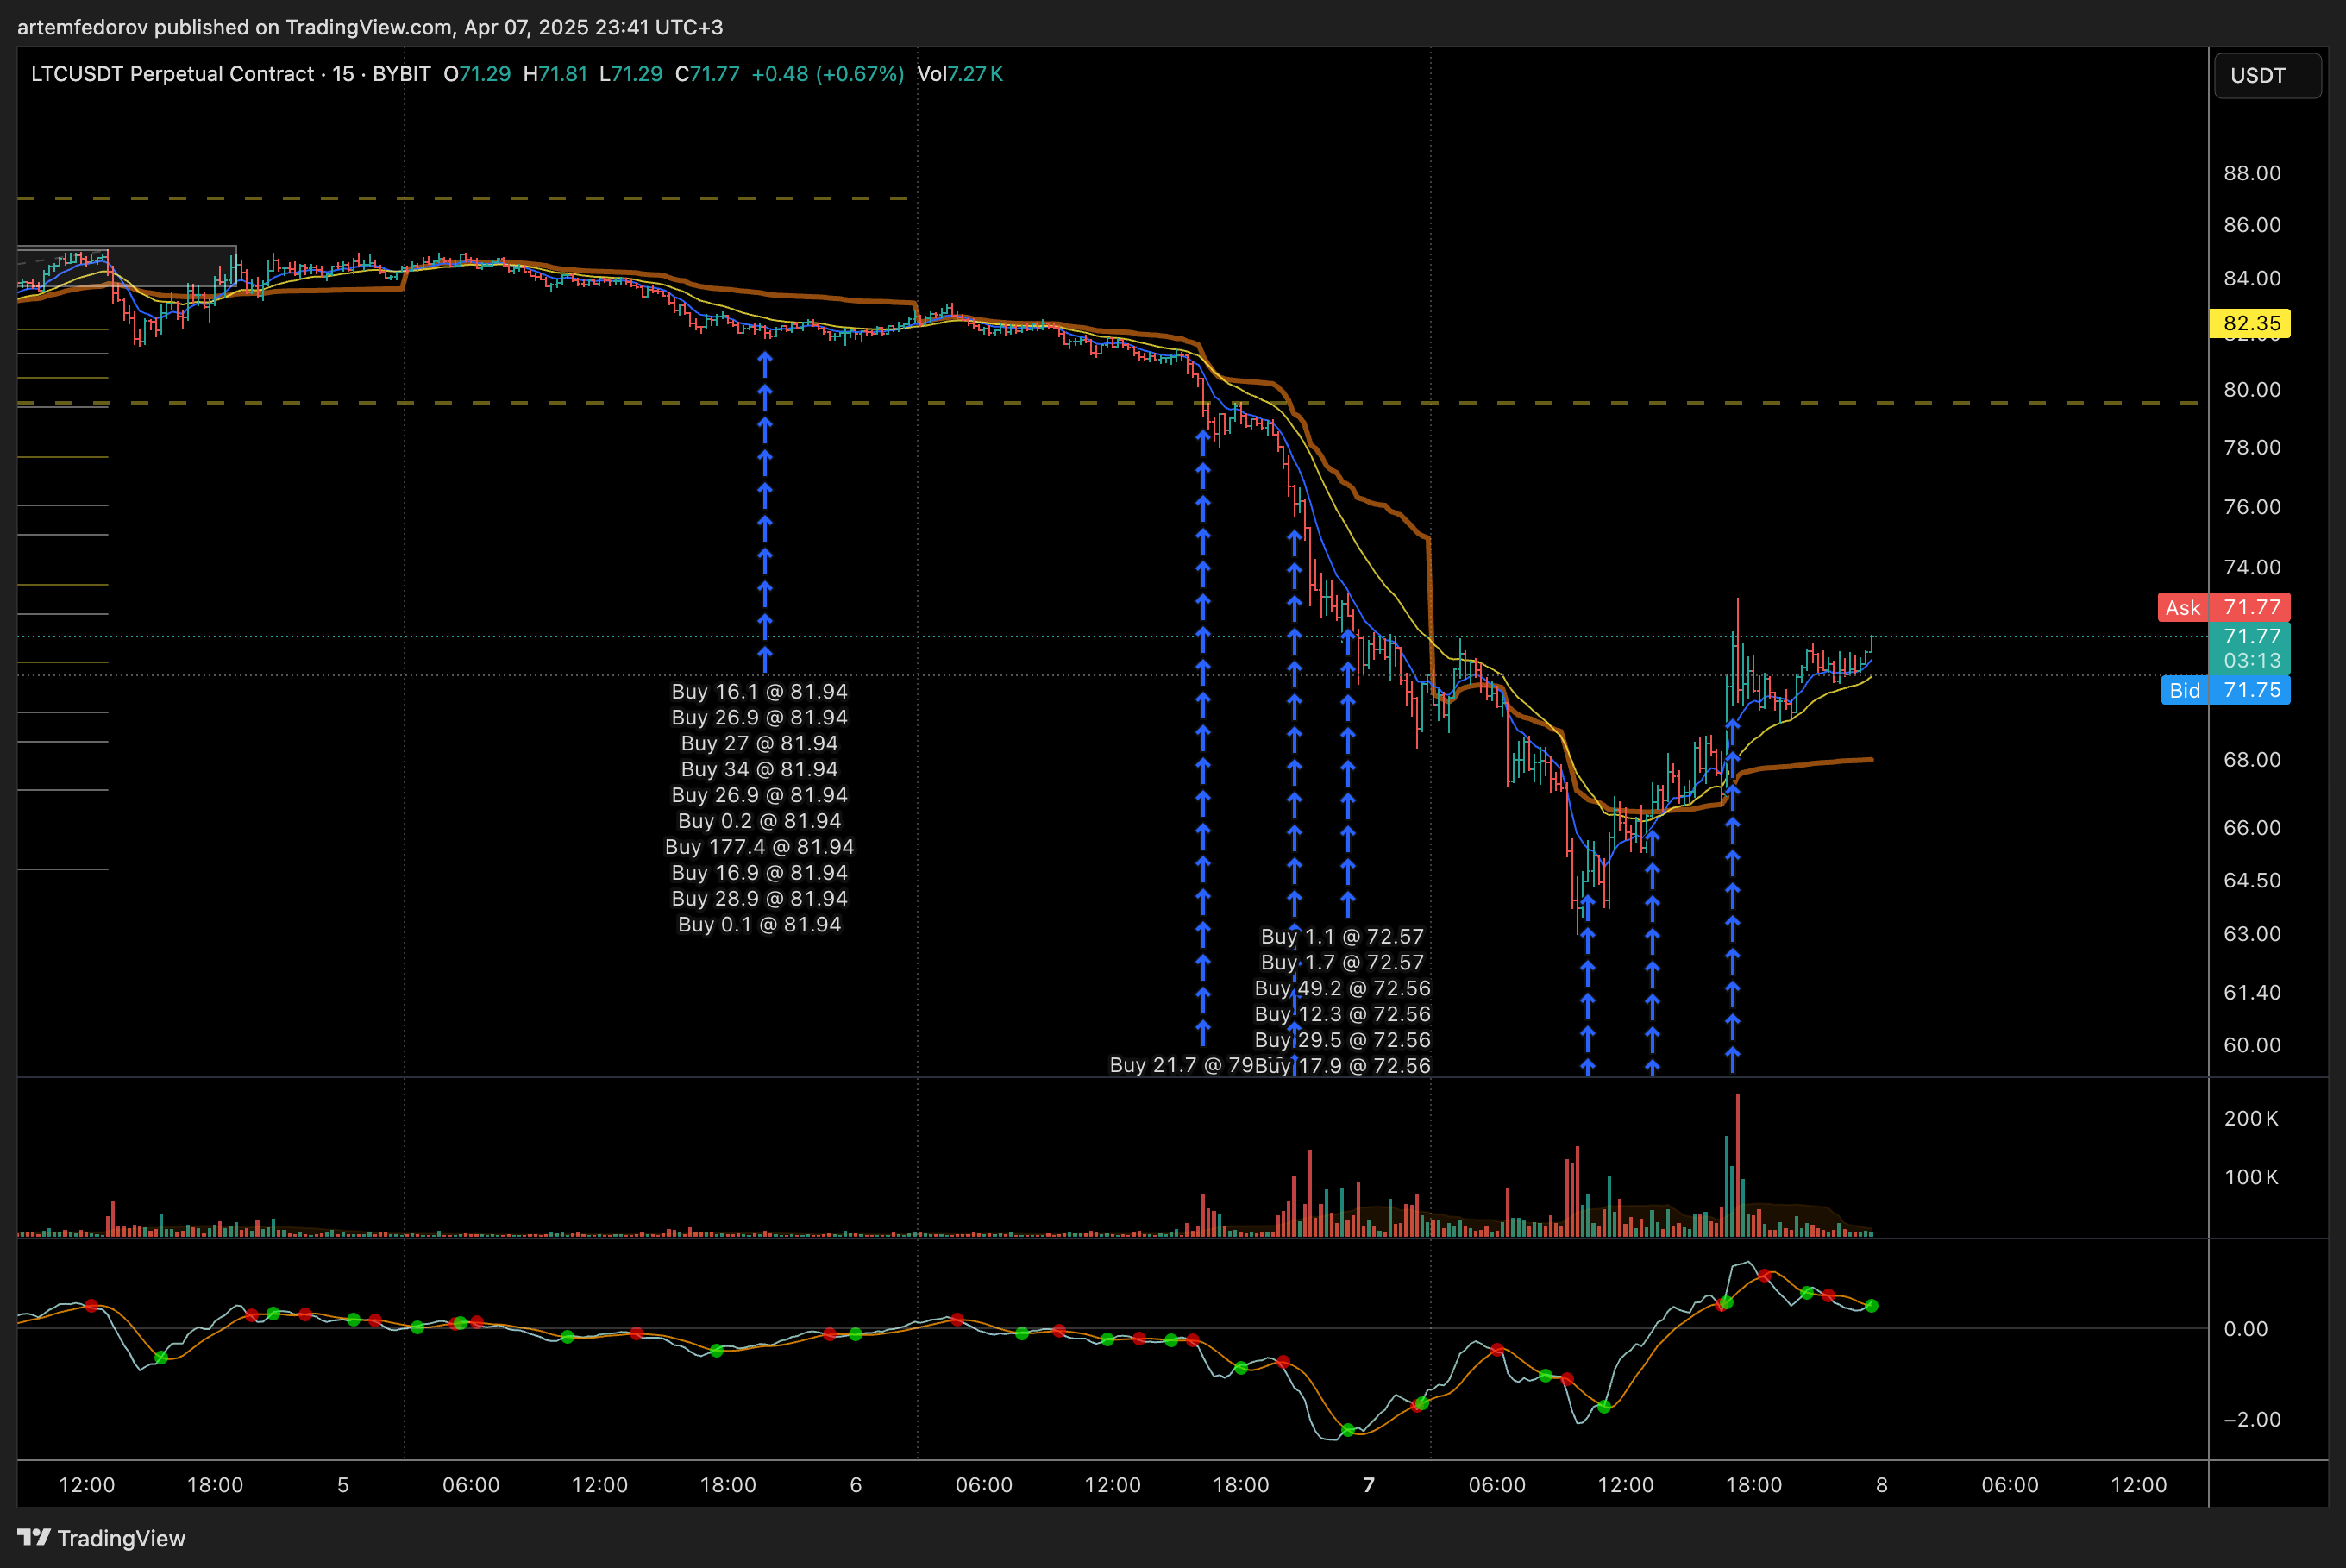This screenshot has height=1568, width=2346.
Task: Click the 61.40 price axis label
Action: (2252, 993)
